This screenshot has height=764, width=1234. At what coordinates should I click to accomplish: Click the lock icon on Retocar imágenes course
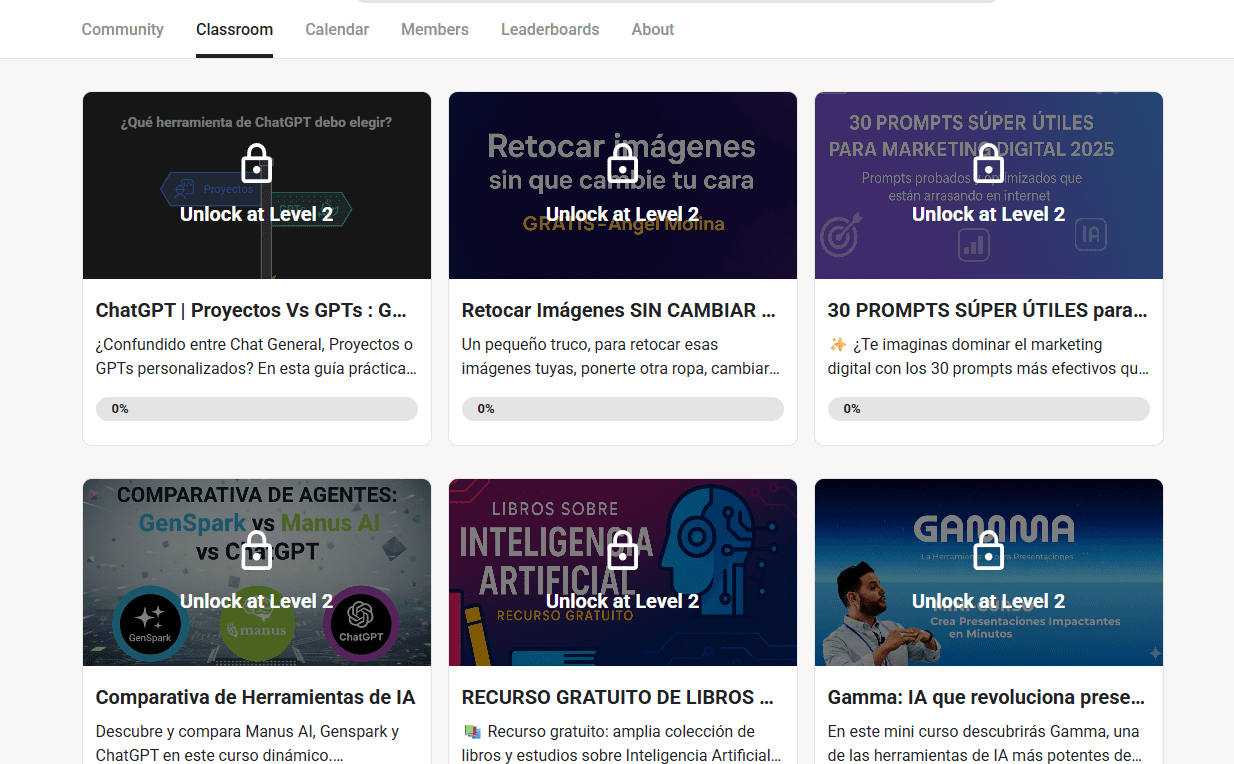623,164
